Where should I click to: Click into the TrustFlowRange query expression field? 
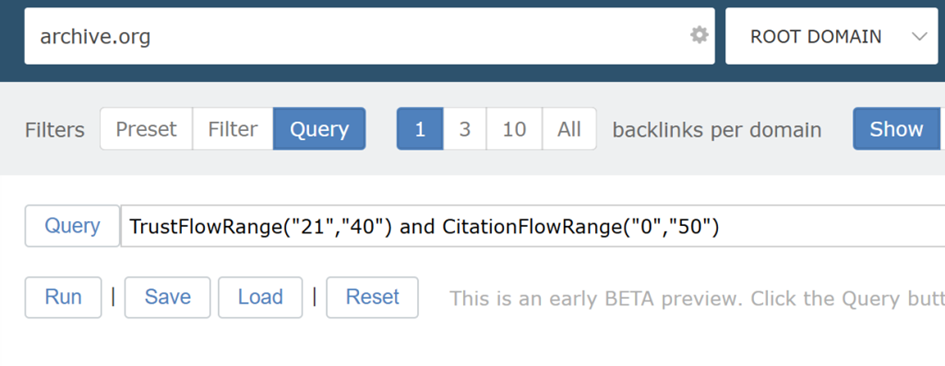click(533, 226)
